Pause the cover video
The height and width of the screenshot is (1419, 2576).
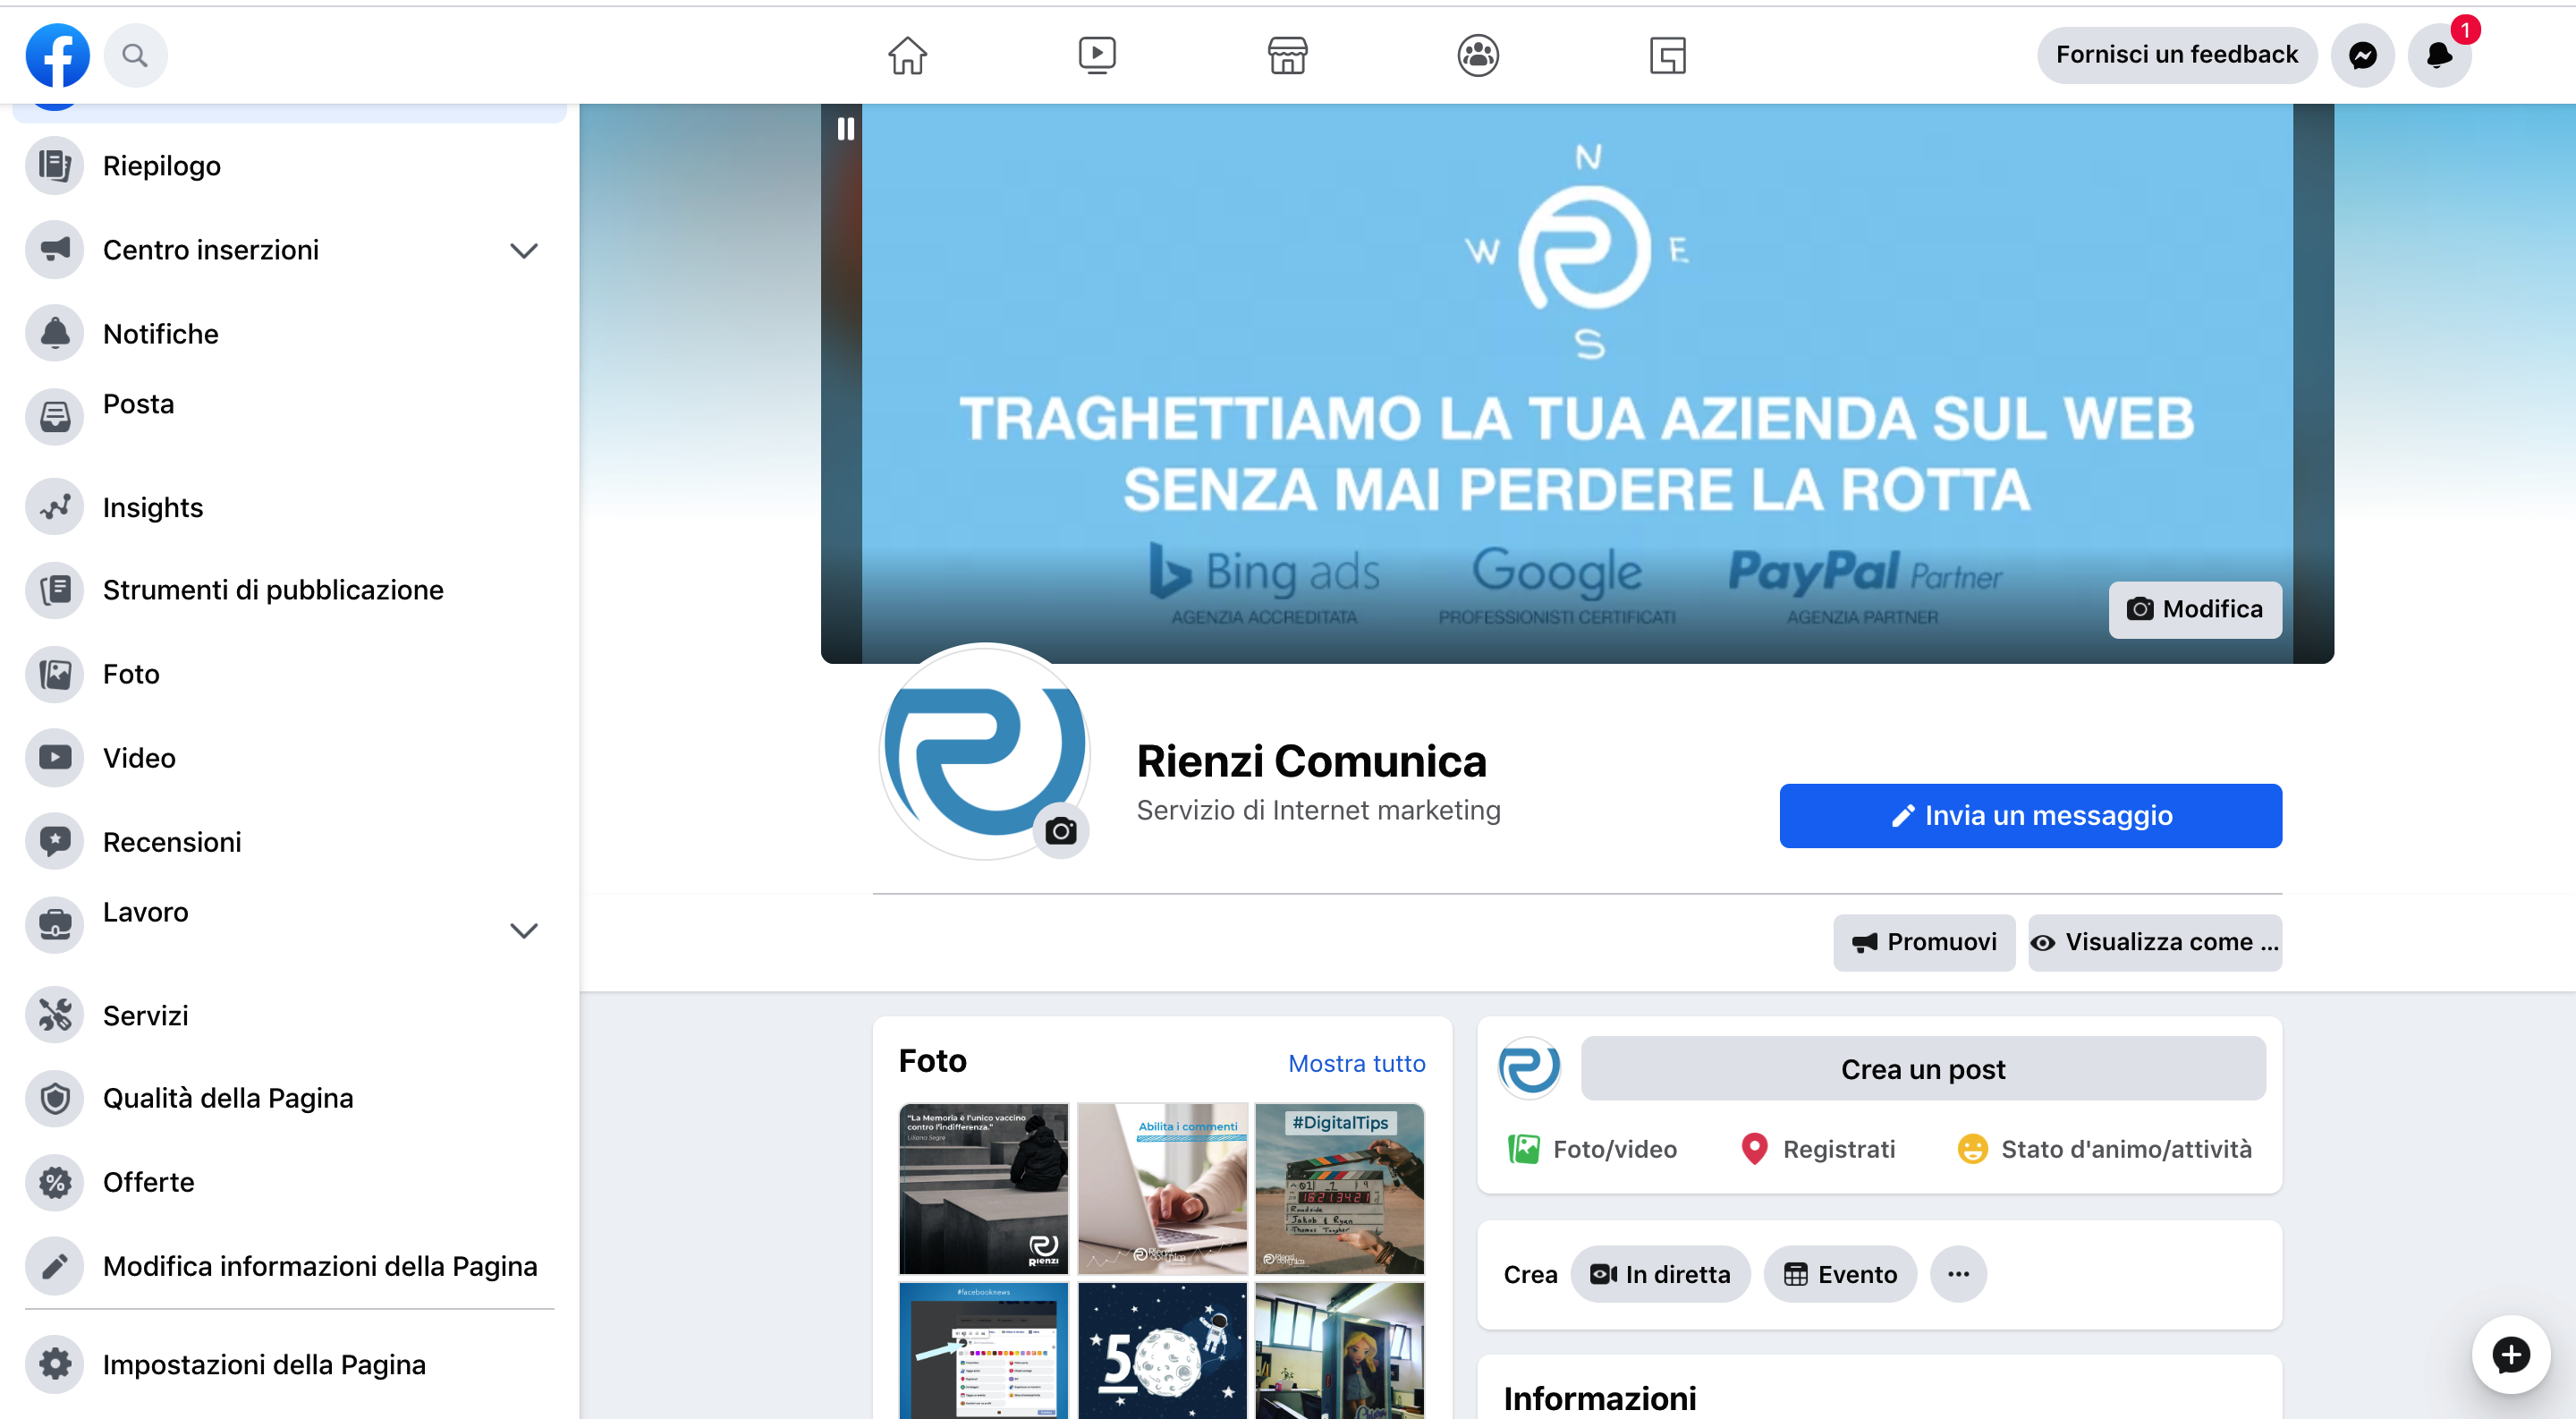(x=846, y=128)
